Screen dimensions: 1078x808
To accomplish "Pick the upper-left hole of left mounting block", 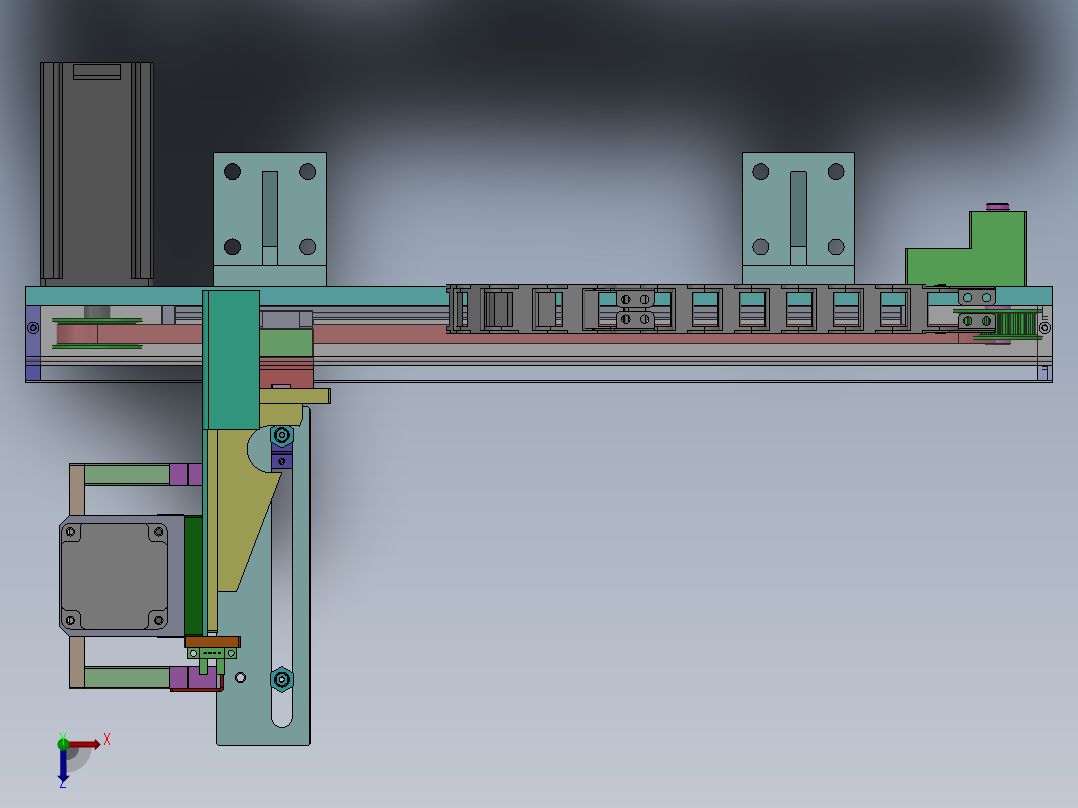I will tap(232, 171).
